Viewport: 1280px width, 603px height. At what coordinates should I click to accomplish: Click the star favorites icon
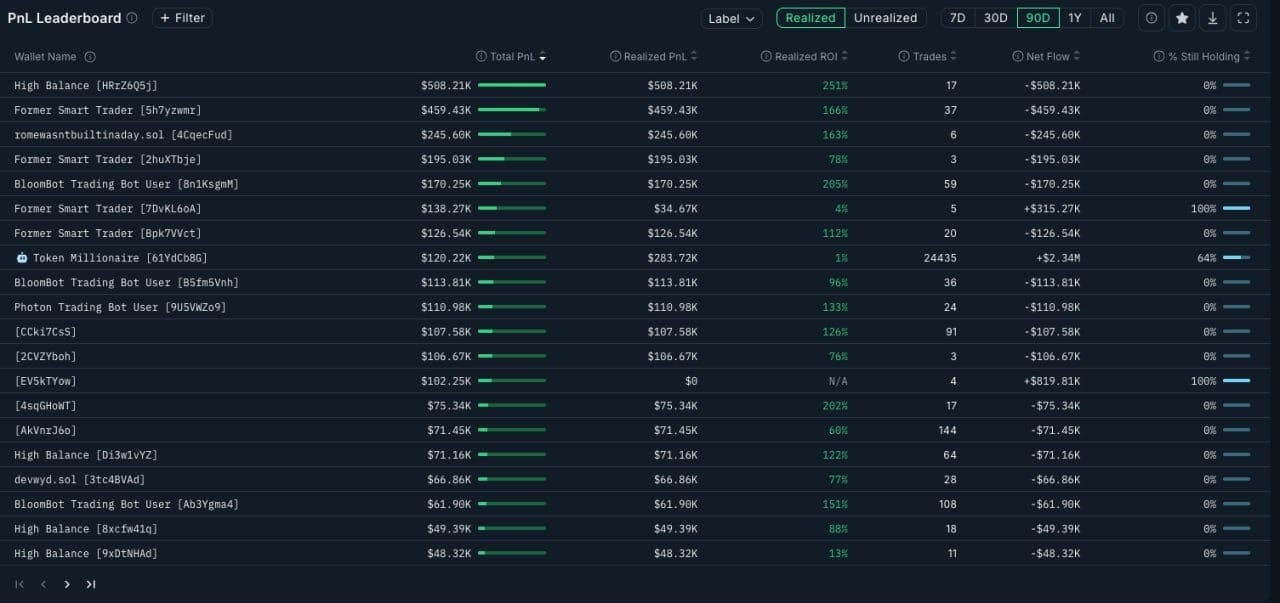[1182, 18]
